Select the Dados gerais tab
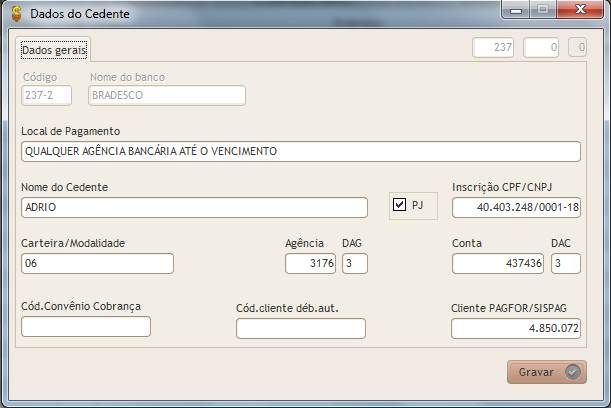The height and width of the screenshot is (408, 611). tap(54, 48)
